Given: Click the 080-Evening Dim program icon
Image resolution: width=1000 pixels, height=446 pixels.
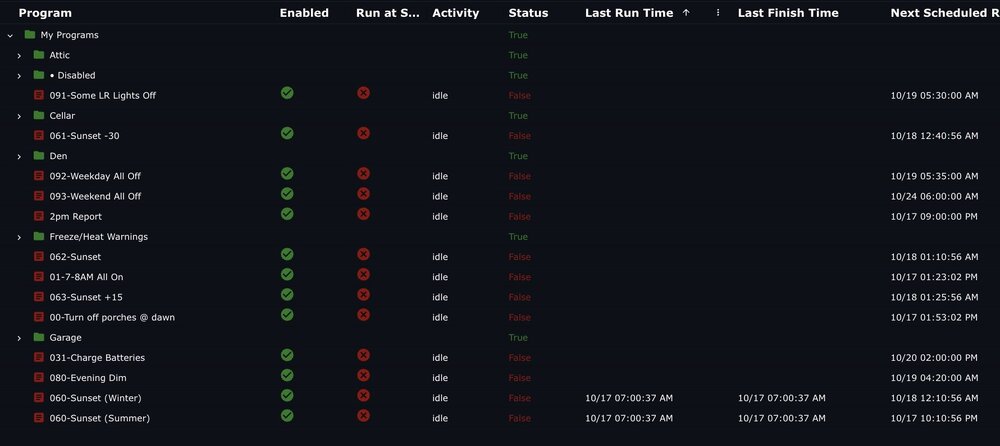Looking at the screenshot, I should [x=39, y=378].
